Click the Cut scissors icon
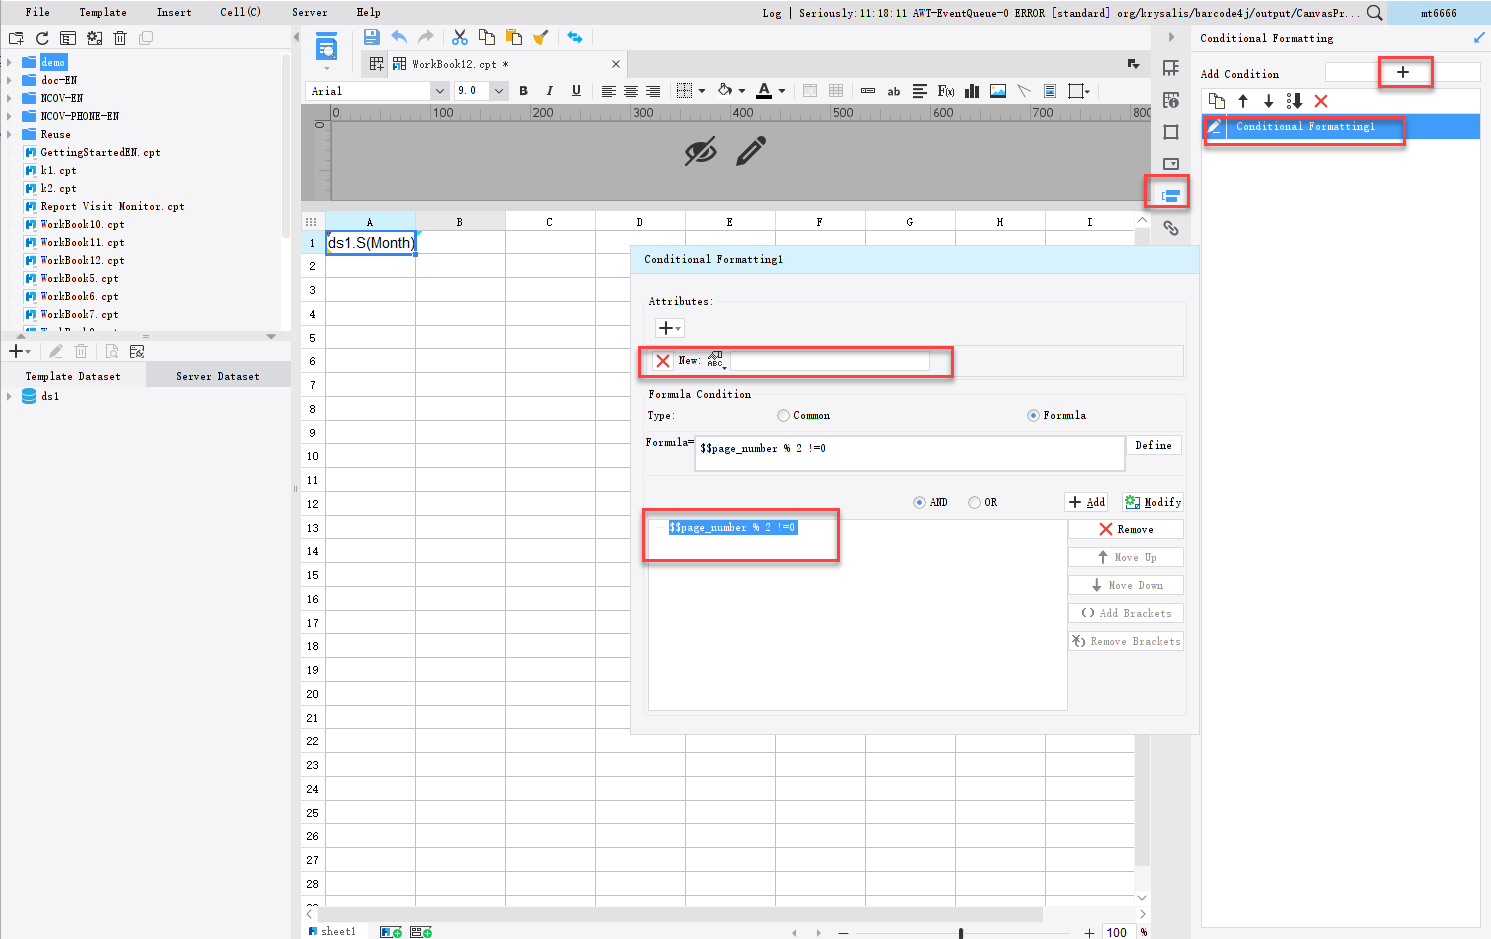 (460, 38)
